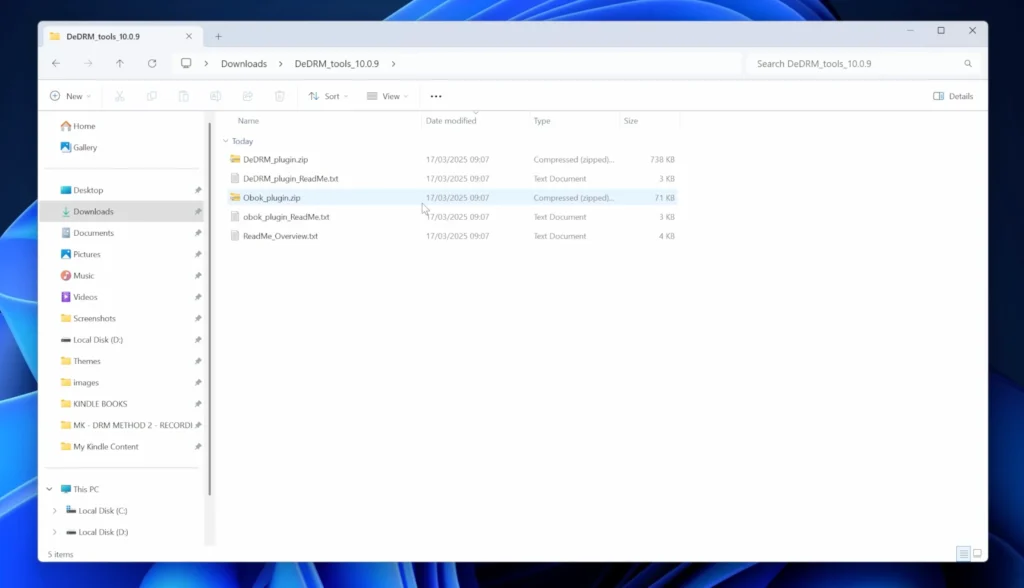The height and width of the screenshot is (588, 1024).
Task: Click the Share icon in toolbar
Action: tap(248, 96)
